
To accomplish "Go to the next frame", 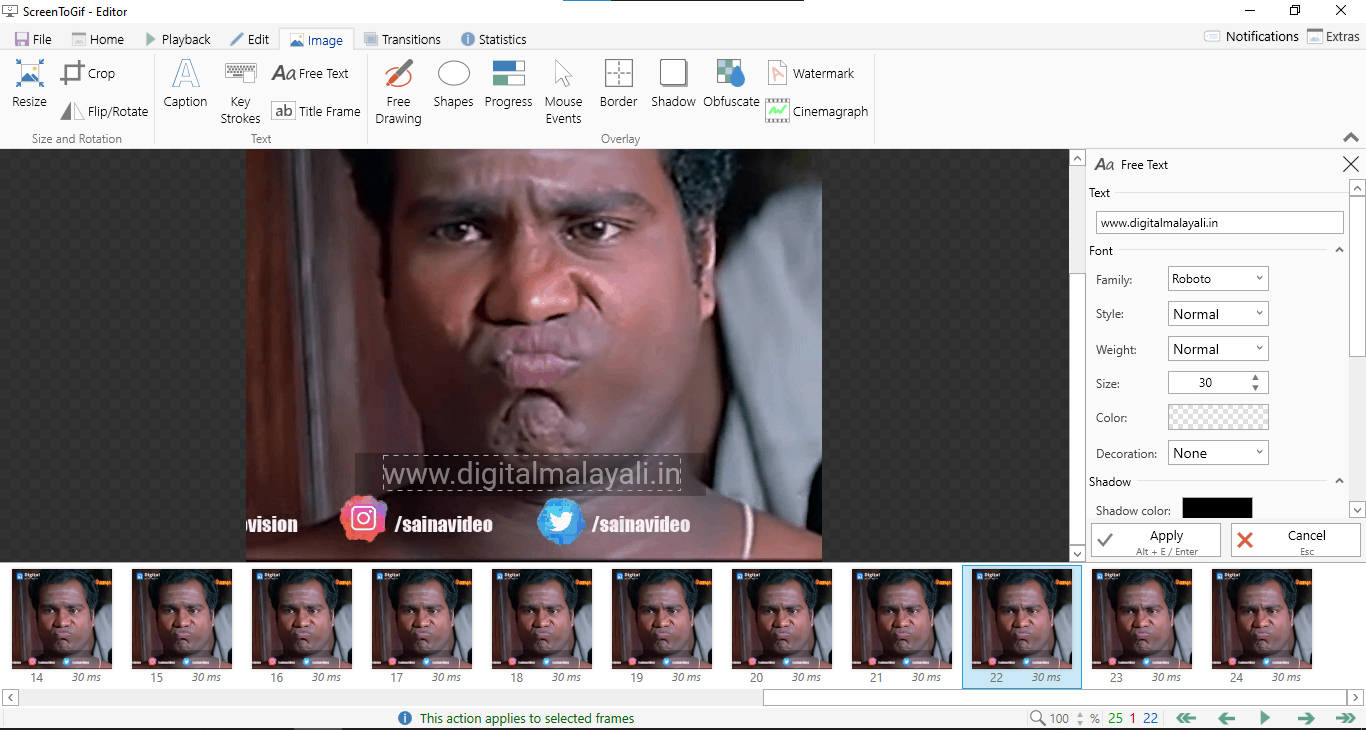I will [1305, 718].
